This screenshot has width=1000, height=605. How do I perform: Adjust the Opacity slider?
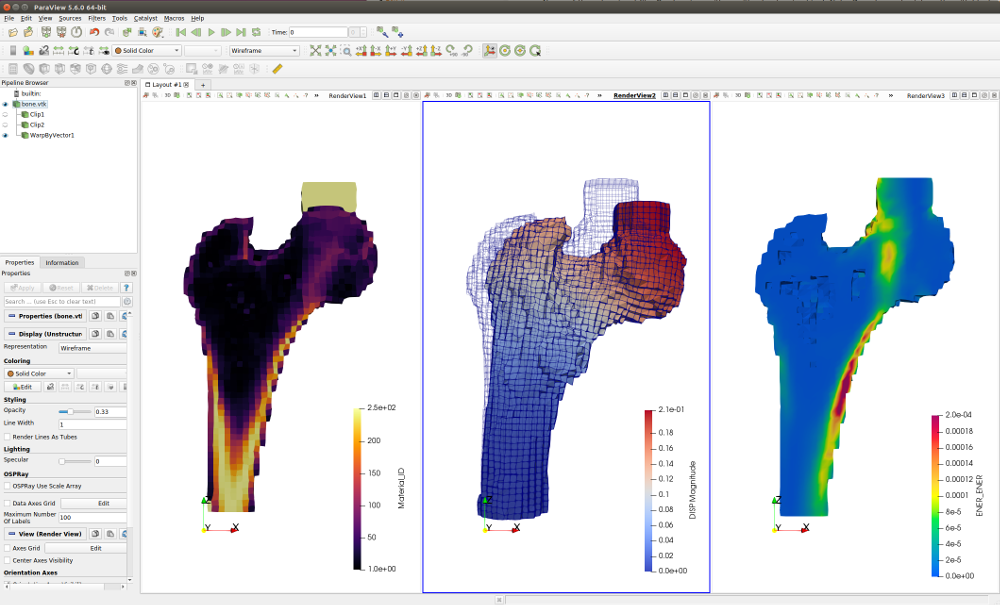[74, 412]
